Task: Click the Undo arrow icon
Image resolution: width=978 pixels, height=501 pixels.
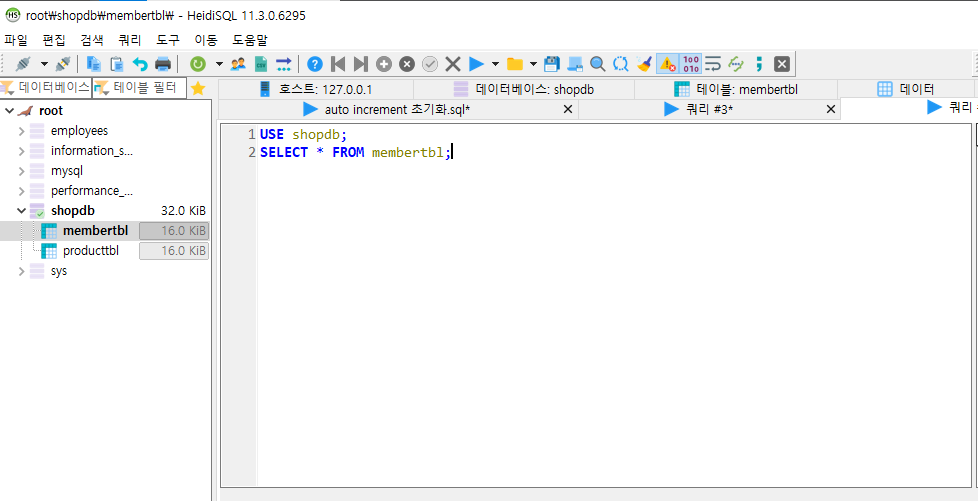Action: tap(140, 64)
